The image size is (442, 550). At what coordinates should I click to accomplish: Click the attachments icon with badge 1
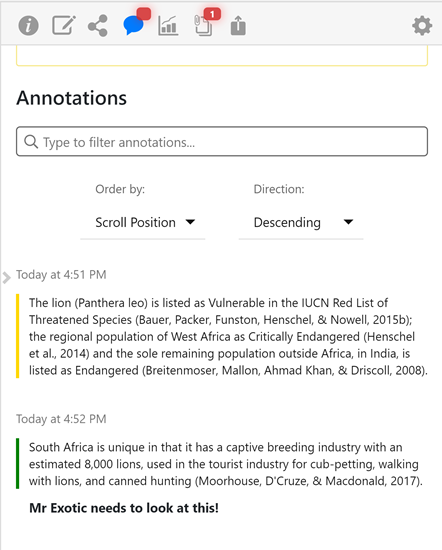tap(204, 26)
